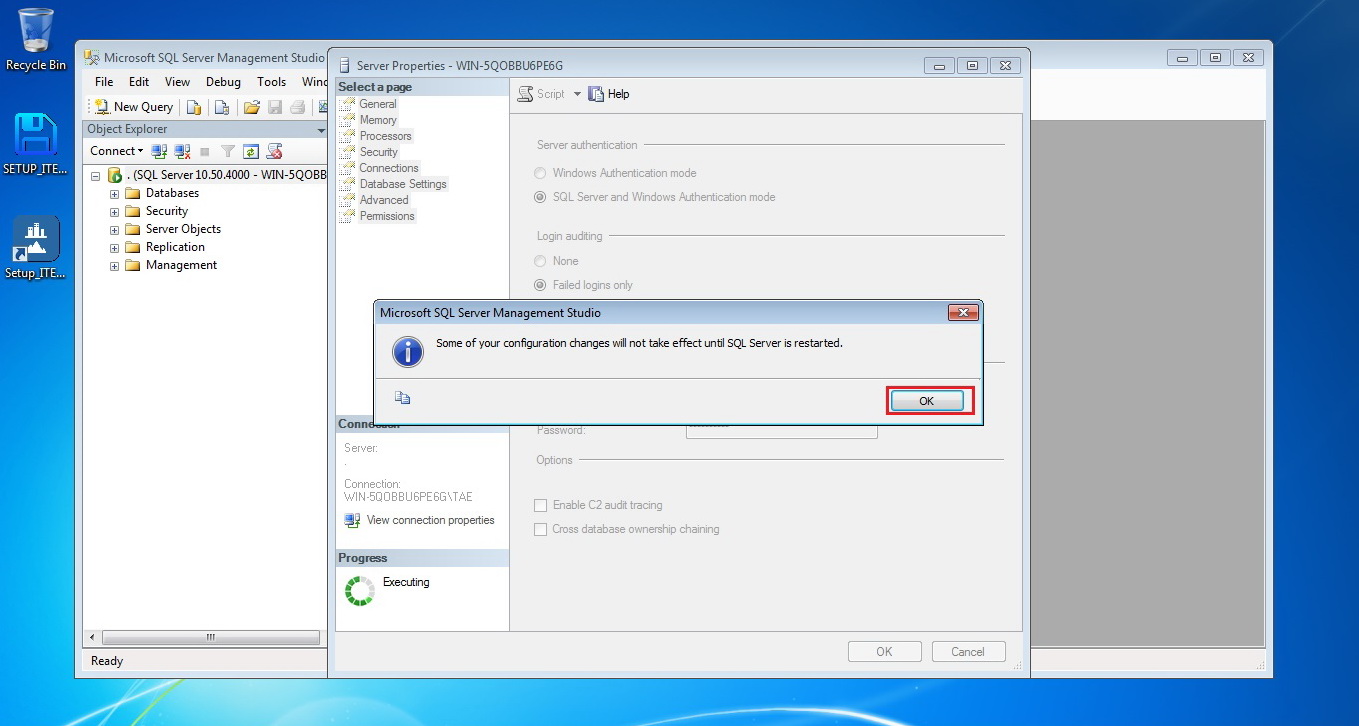Open the Database Settings page
Image resolution: width=1359 pixels, height=726 pixels.
coord(403,184)
